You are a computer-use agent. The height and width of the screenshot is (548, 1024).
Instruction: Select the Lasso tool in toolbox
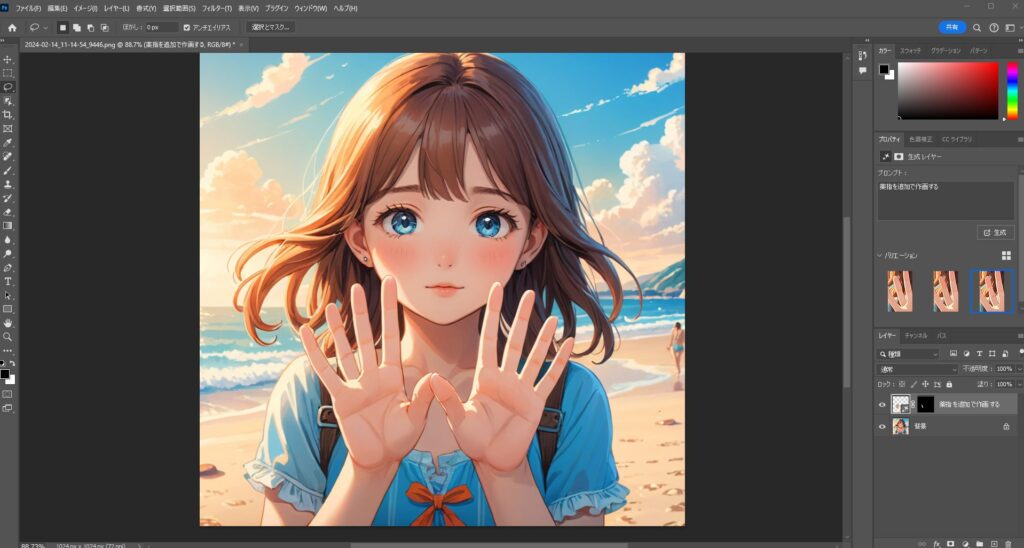pyautogui.click(x=8, y=87)
